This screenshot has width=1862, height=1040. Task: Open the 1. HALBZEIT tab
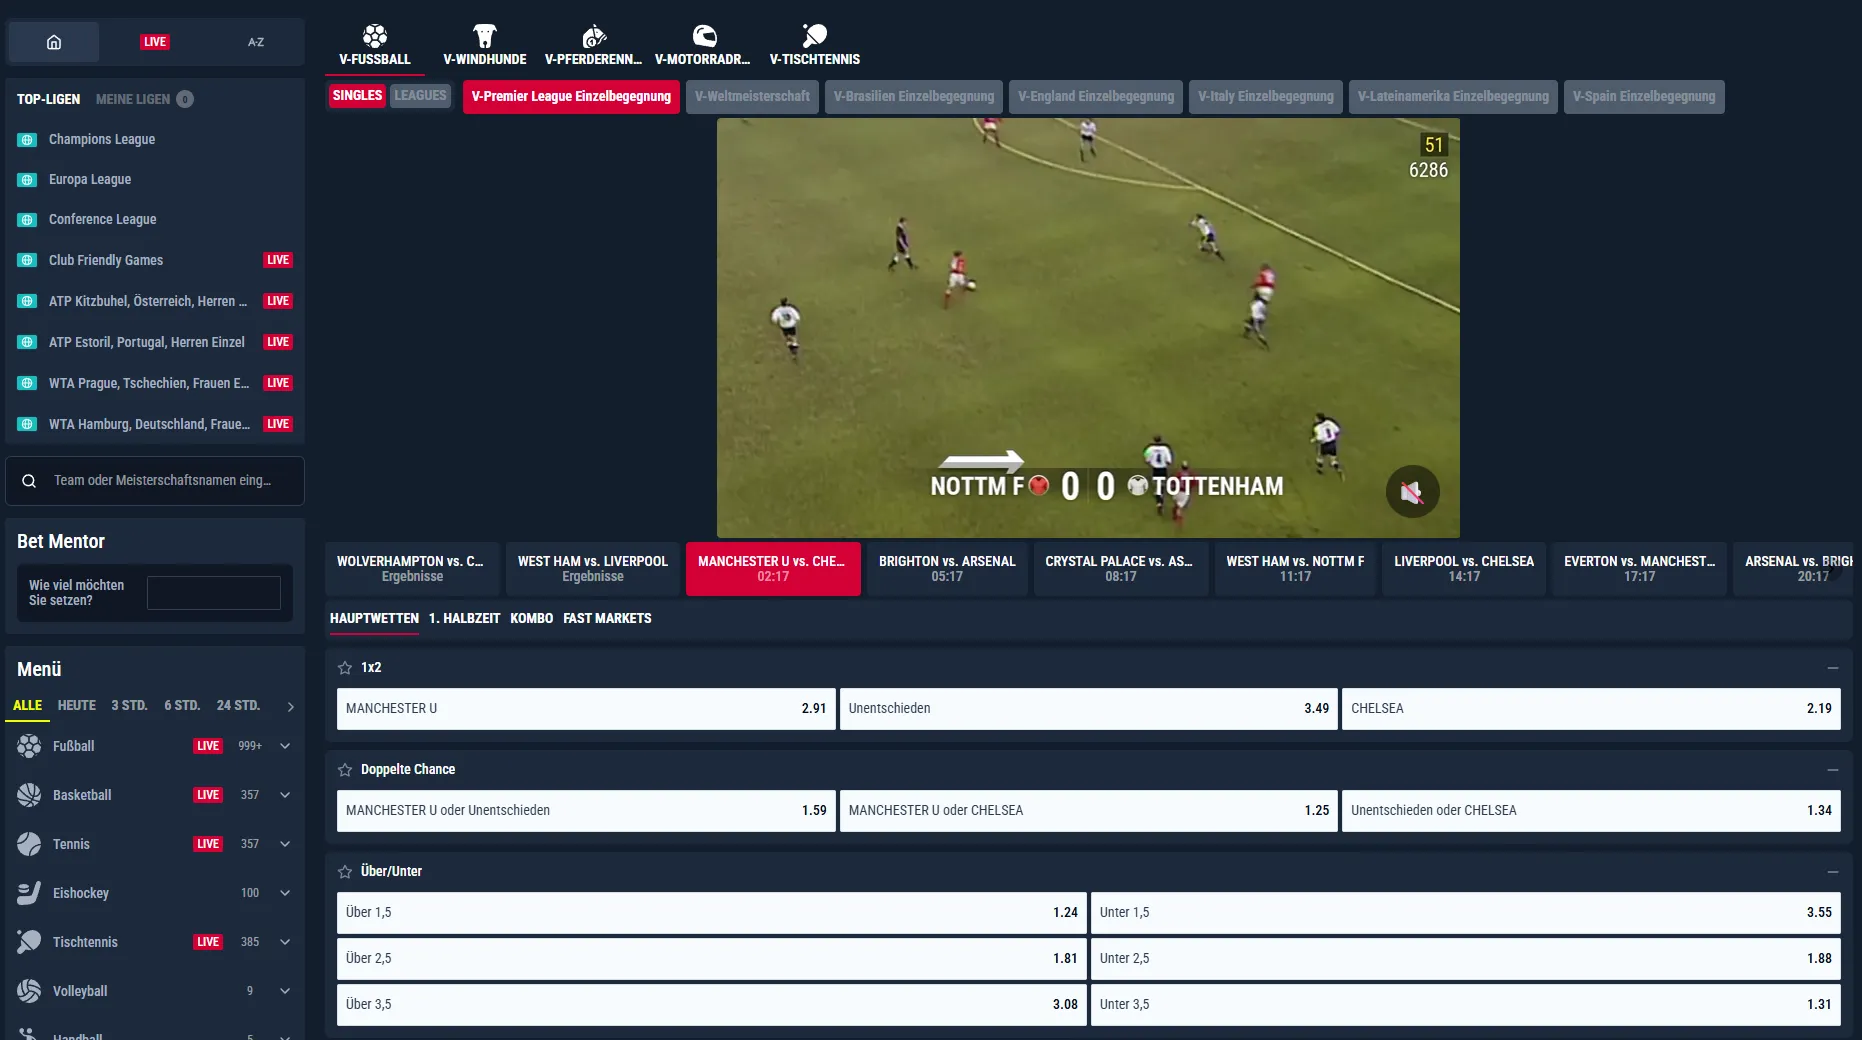[464, 619]
